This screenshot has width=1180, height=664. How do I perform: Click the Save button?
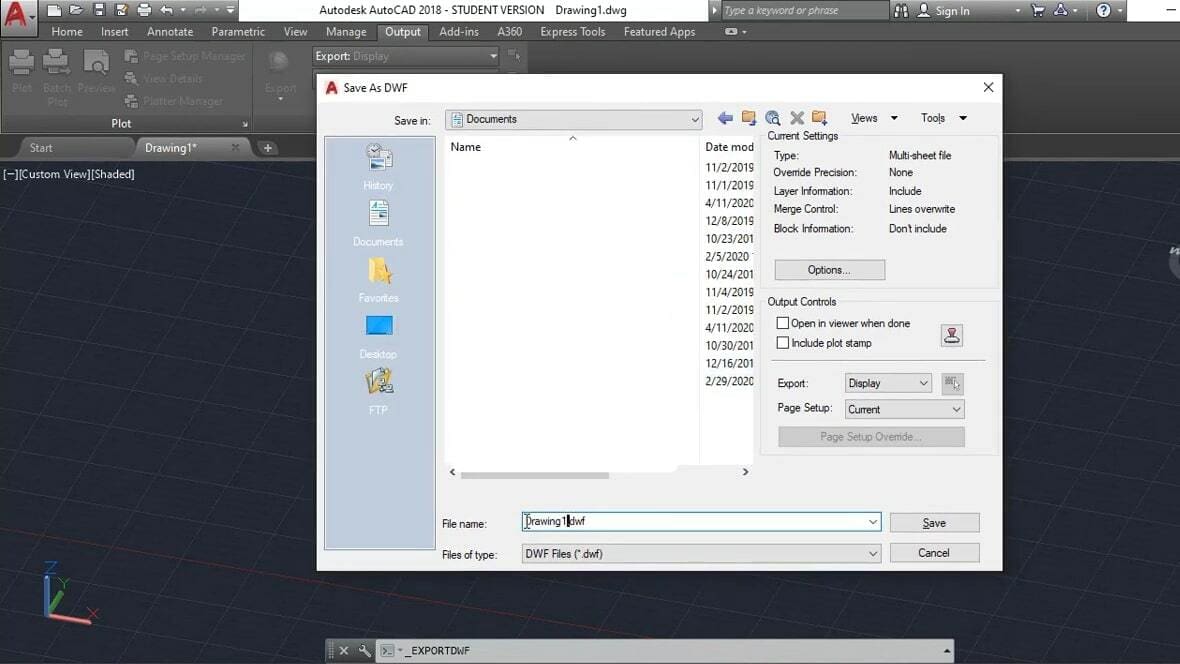click(934, 522)
